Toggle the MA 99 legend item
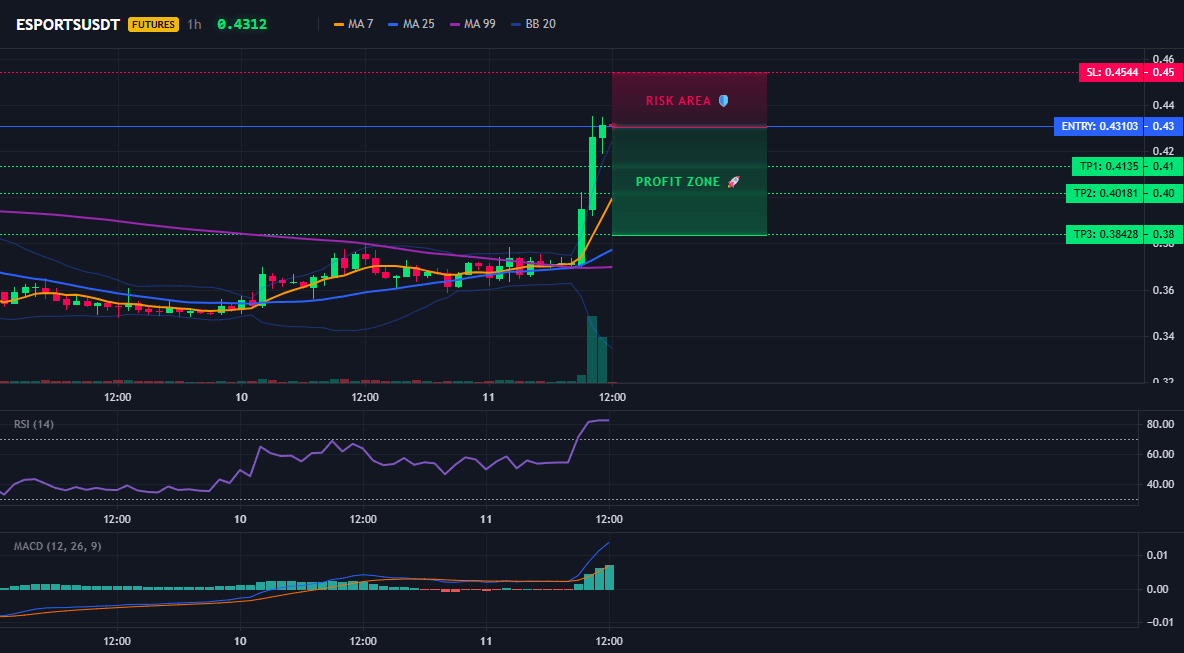This screenshot has width=1184, height=653. coord(472,24)
